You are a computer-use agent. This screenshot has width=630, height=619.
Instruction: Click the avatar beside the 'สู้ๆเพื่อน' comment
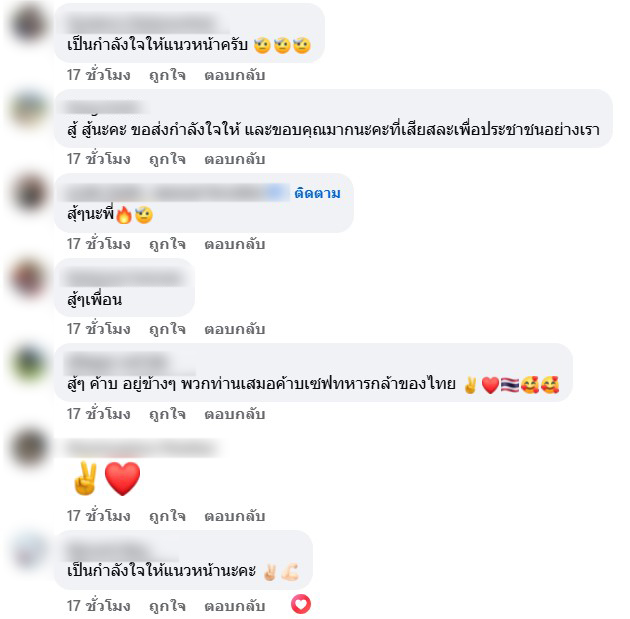click(29, 278)
